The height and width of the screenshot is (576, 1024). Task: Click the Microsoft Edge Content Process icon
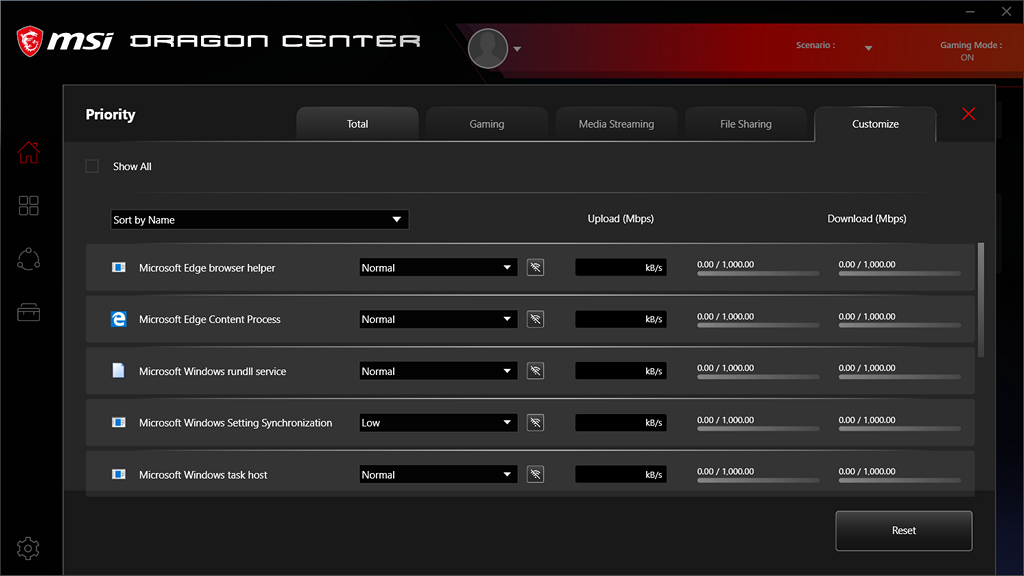[119, 319]
